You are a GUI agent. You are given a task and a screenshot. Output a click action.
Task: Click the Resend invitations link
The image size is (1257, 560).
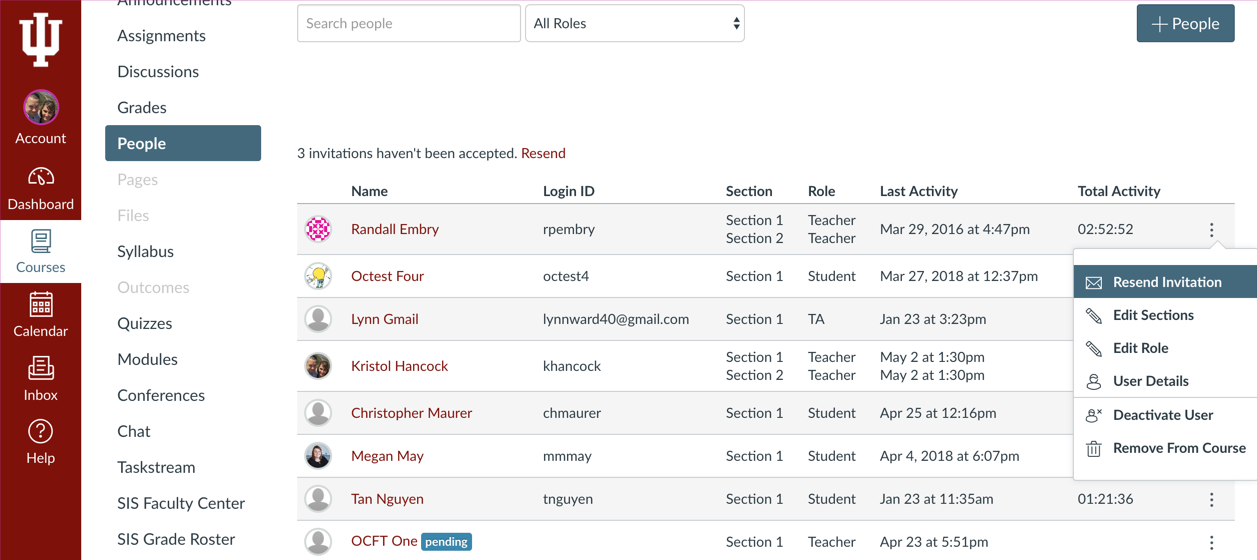(543, 153)
